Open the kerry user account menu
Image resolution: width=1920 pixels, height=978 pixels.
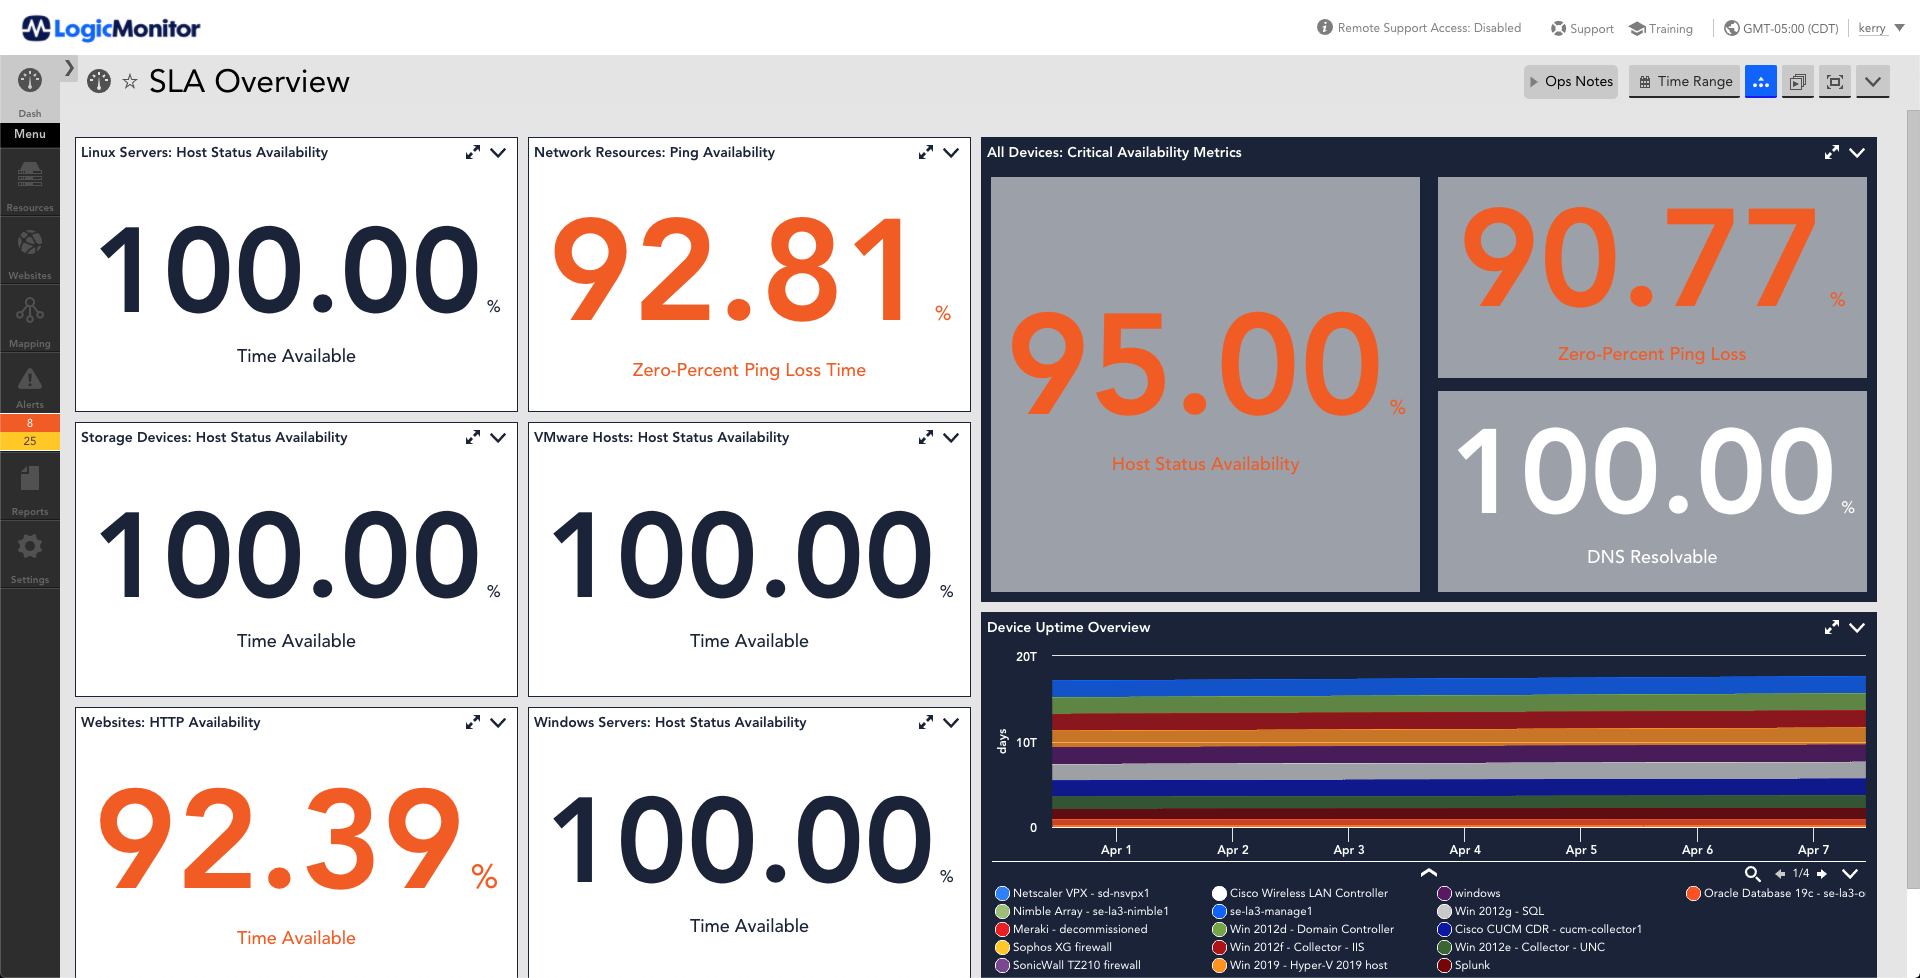tap(1870, 27)
